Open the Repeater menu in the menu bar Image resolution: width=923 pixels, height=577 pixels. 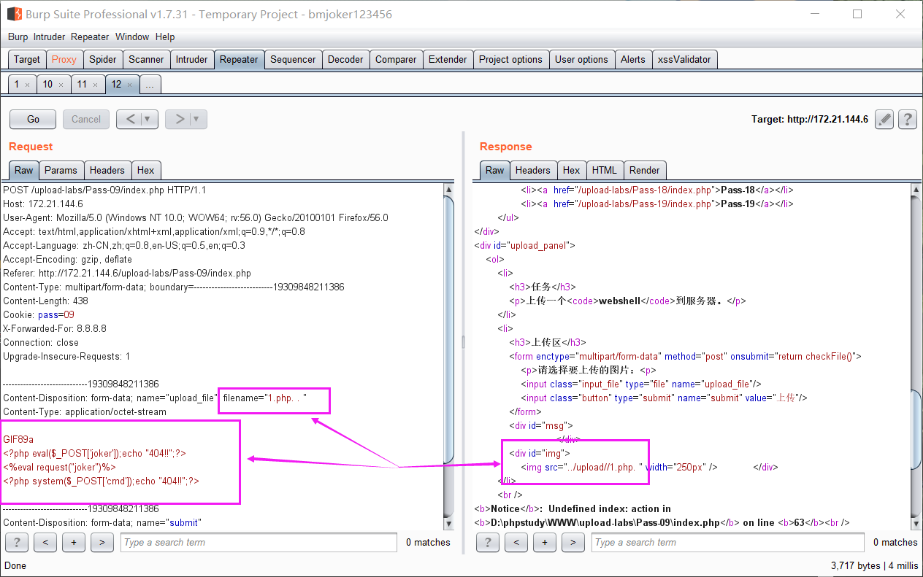(89, 37)
